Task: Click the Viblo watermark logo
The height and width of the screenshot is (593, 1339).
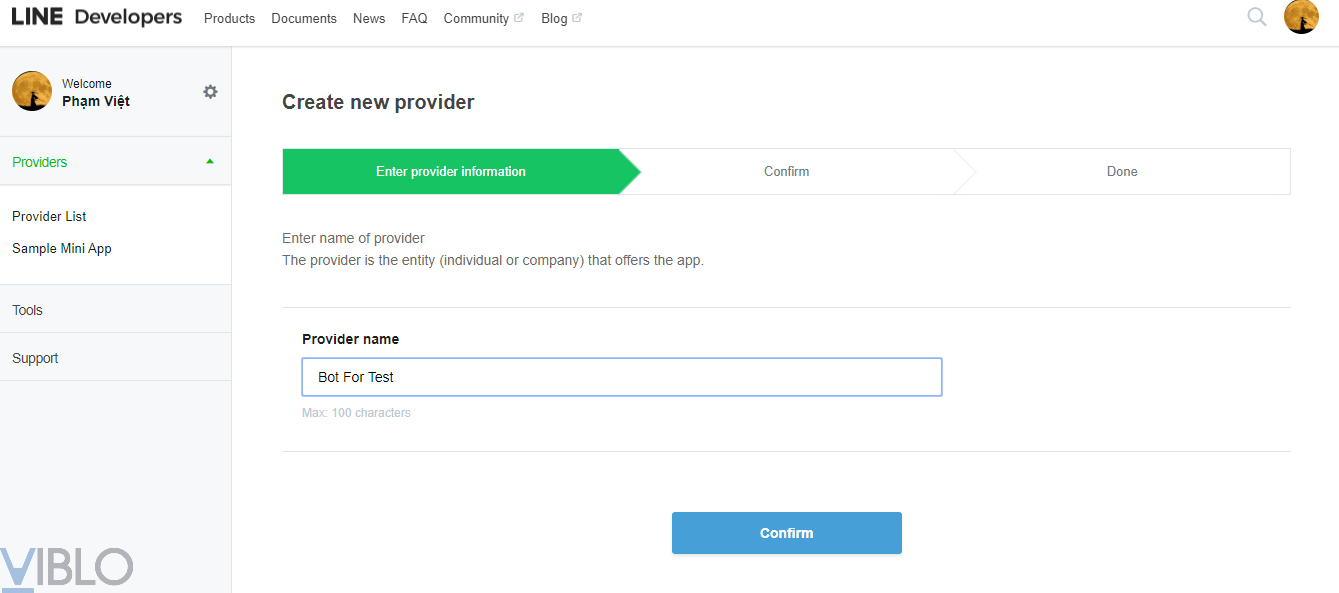Action: coord(66,567)
